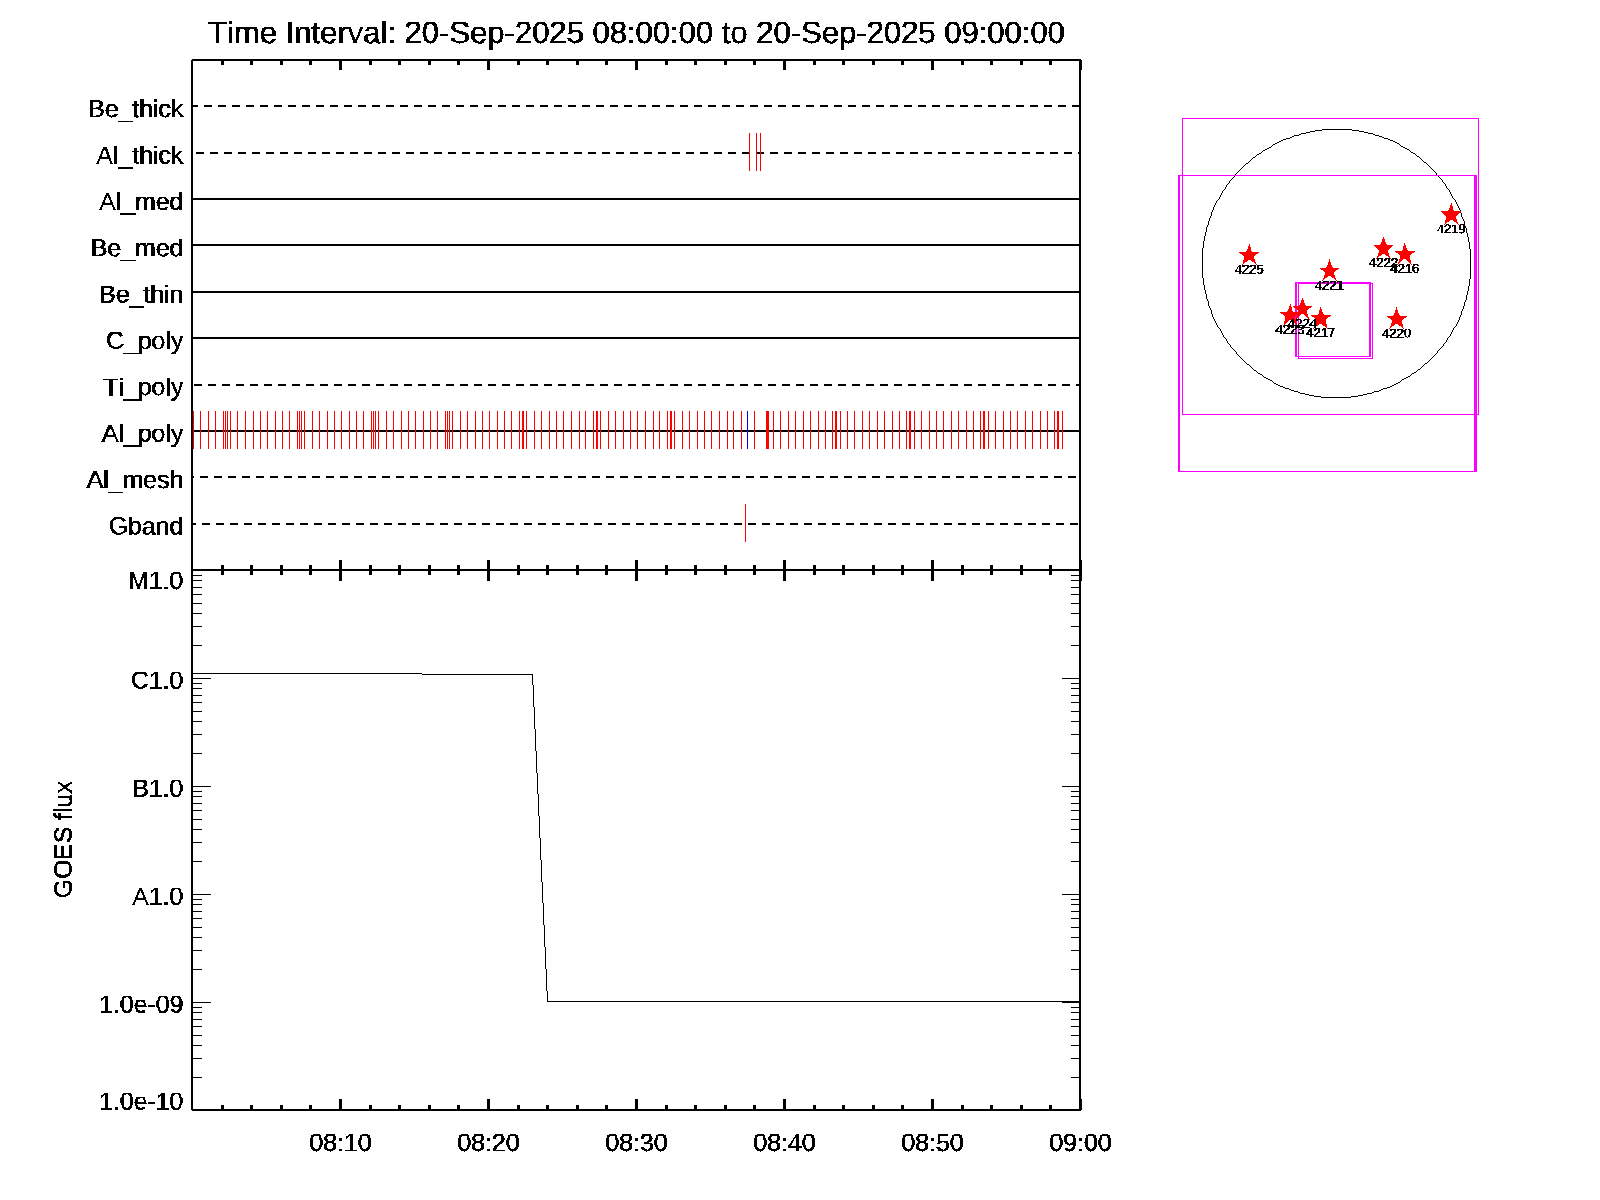The image size is (1600, 1200).
Task: Click the single Gband exposure tick mark
Action: click(745, 523)
